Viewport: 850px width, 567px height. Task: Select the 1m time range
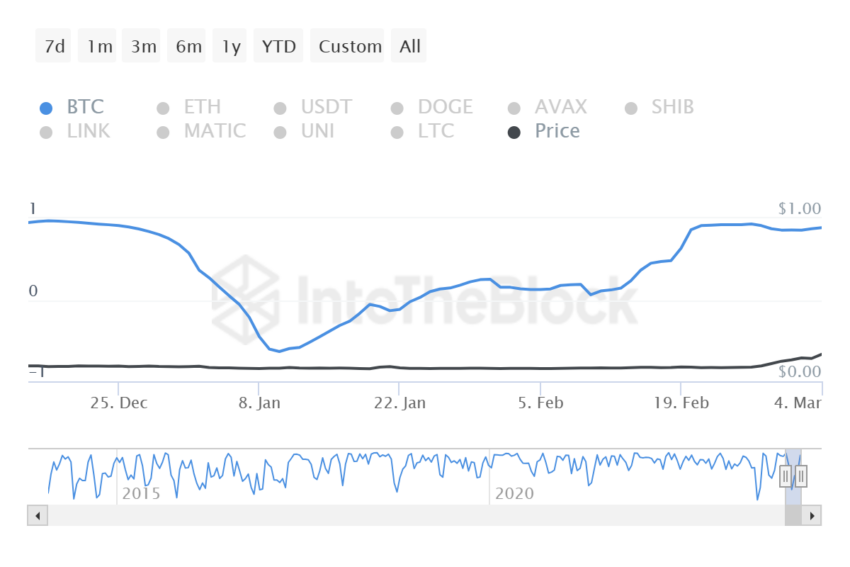[x=97, y=46]
